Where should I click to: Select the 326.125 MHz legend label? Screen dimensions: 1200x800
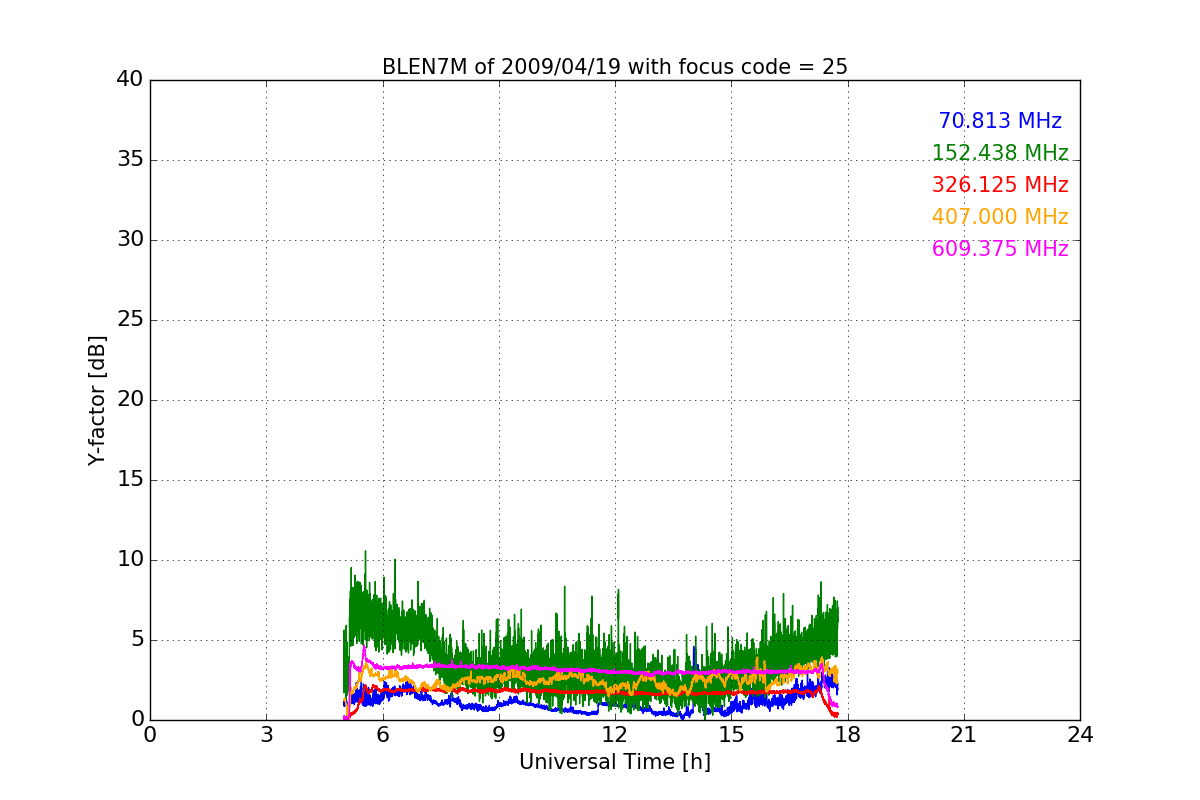(x=1000, y=185)
